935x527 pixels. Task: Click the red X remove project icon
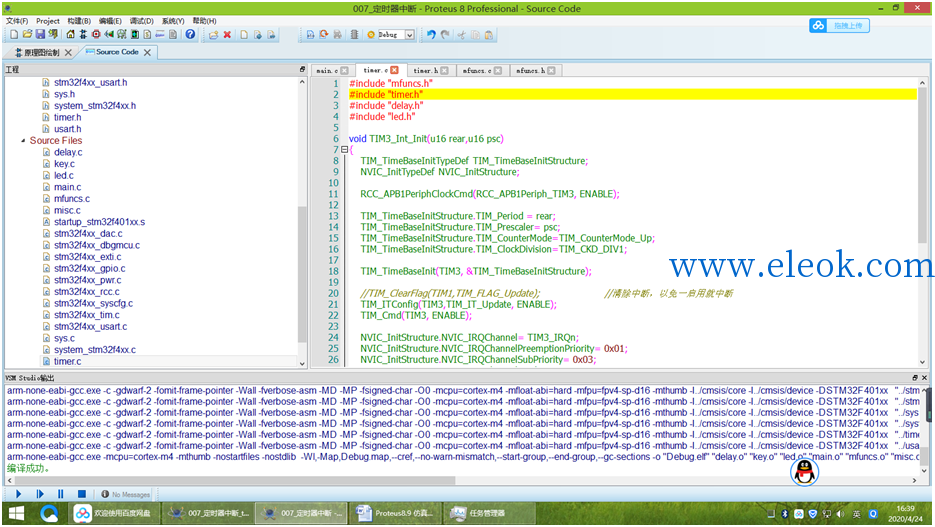[227, 35]
